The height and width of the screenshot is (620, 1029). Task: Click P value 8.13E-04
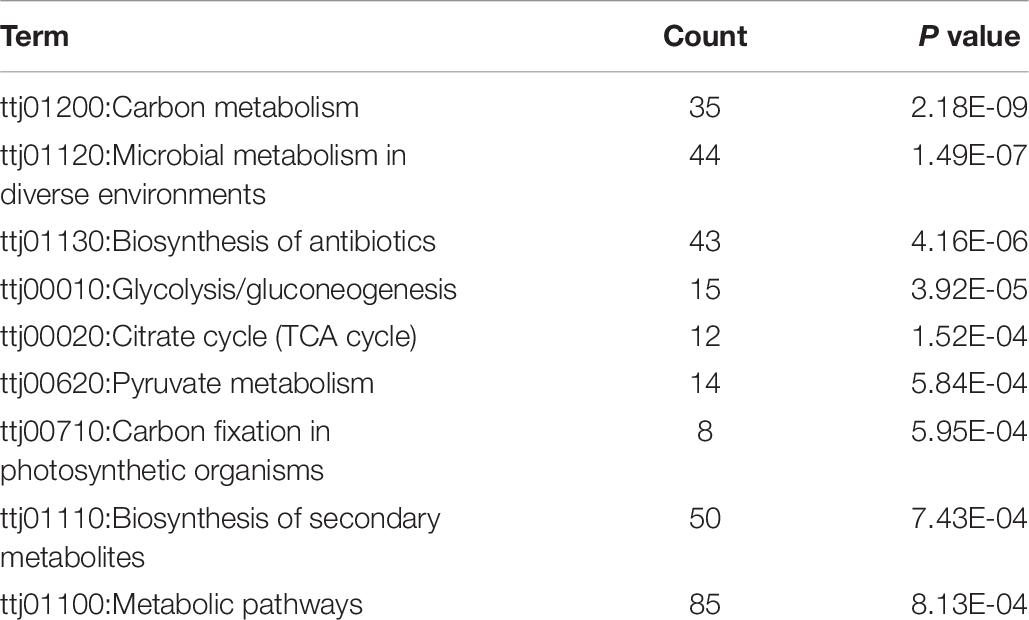click(x=969, y=605)
